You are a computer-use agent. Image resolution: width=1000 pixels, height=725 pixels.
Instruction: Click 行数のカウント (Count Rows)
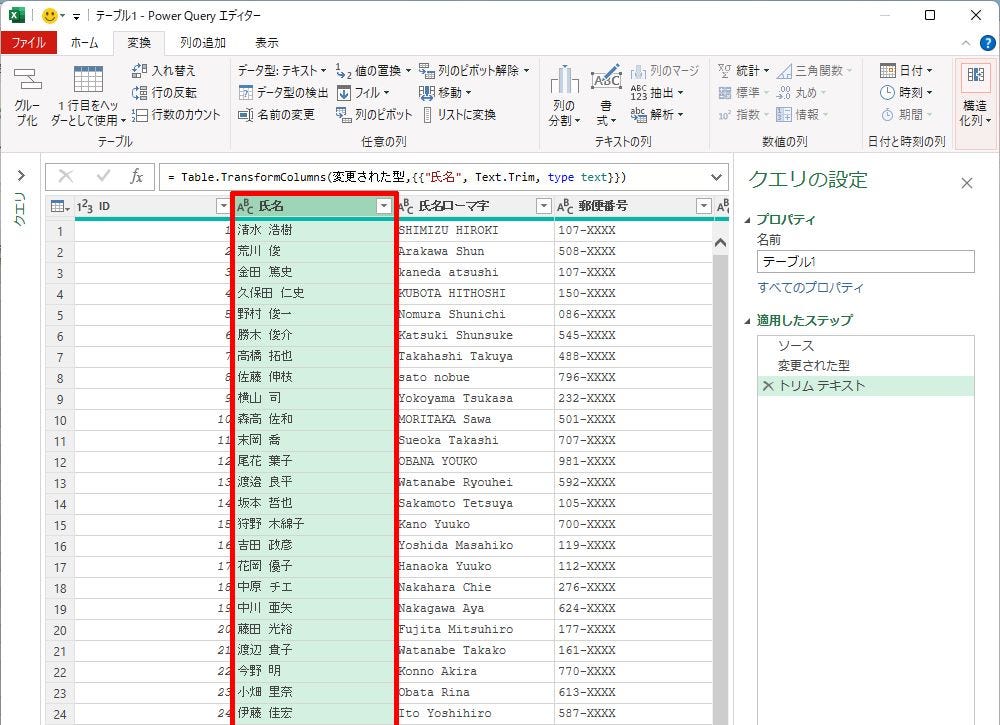click(176, 115)
